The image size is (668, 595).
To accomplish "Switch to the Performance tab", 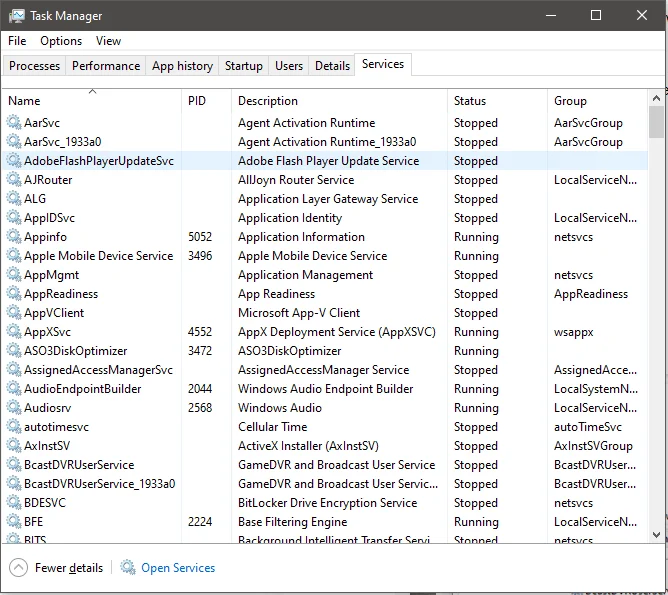I will [x=106, y=66].
